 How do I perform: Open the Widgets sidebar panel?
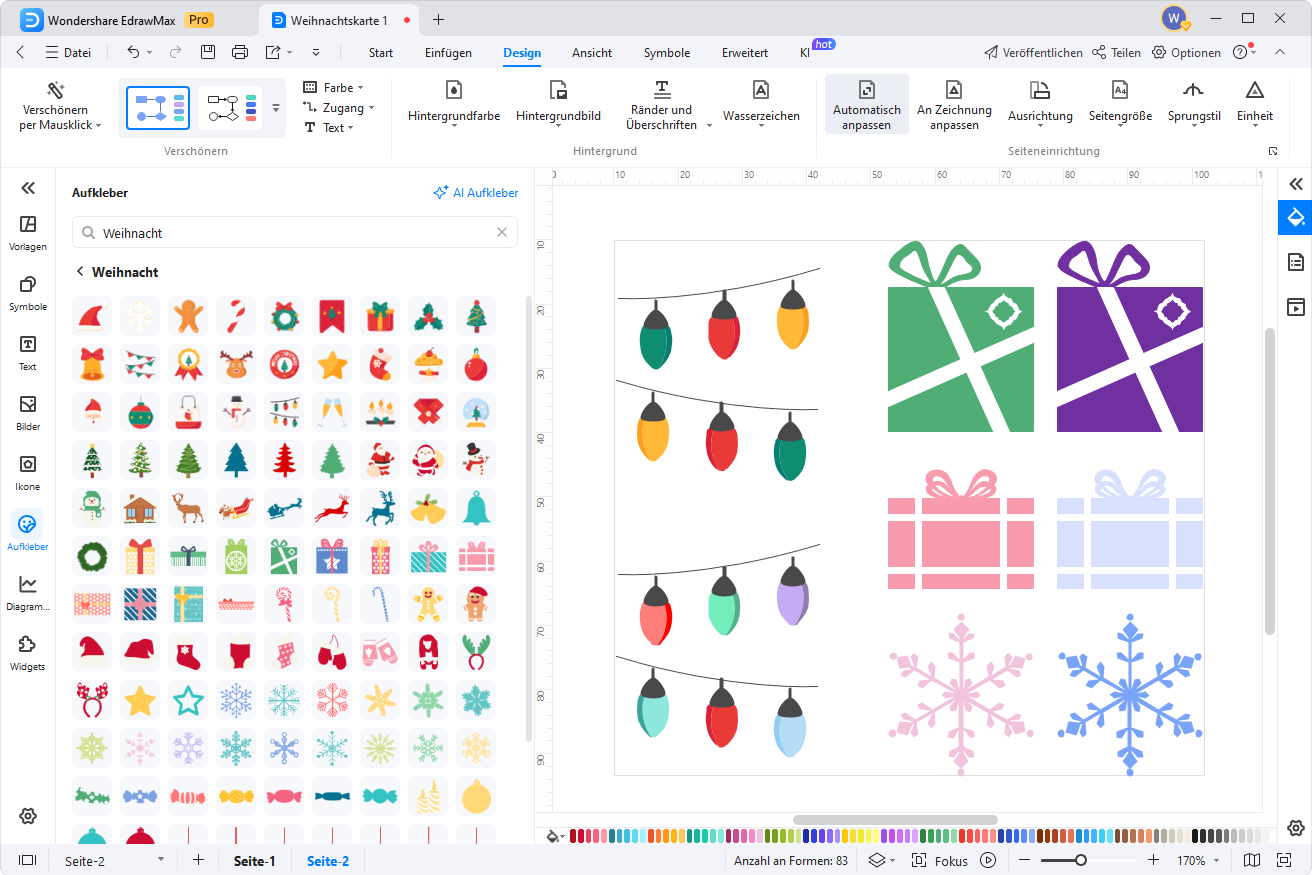28,652
